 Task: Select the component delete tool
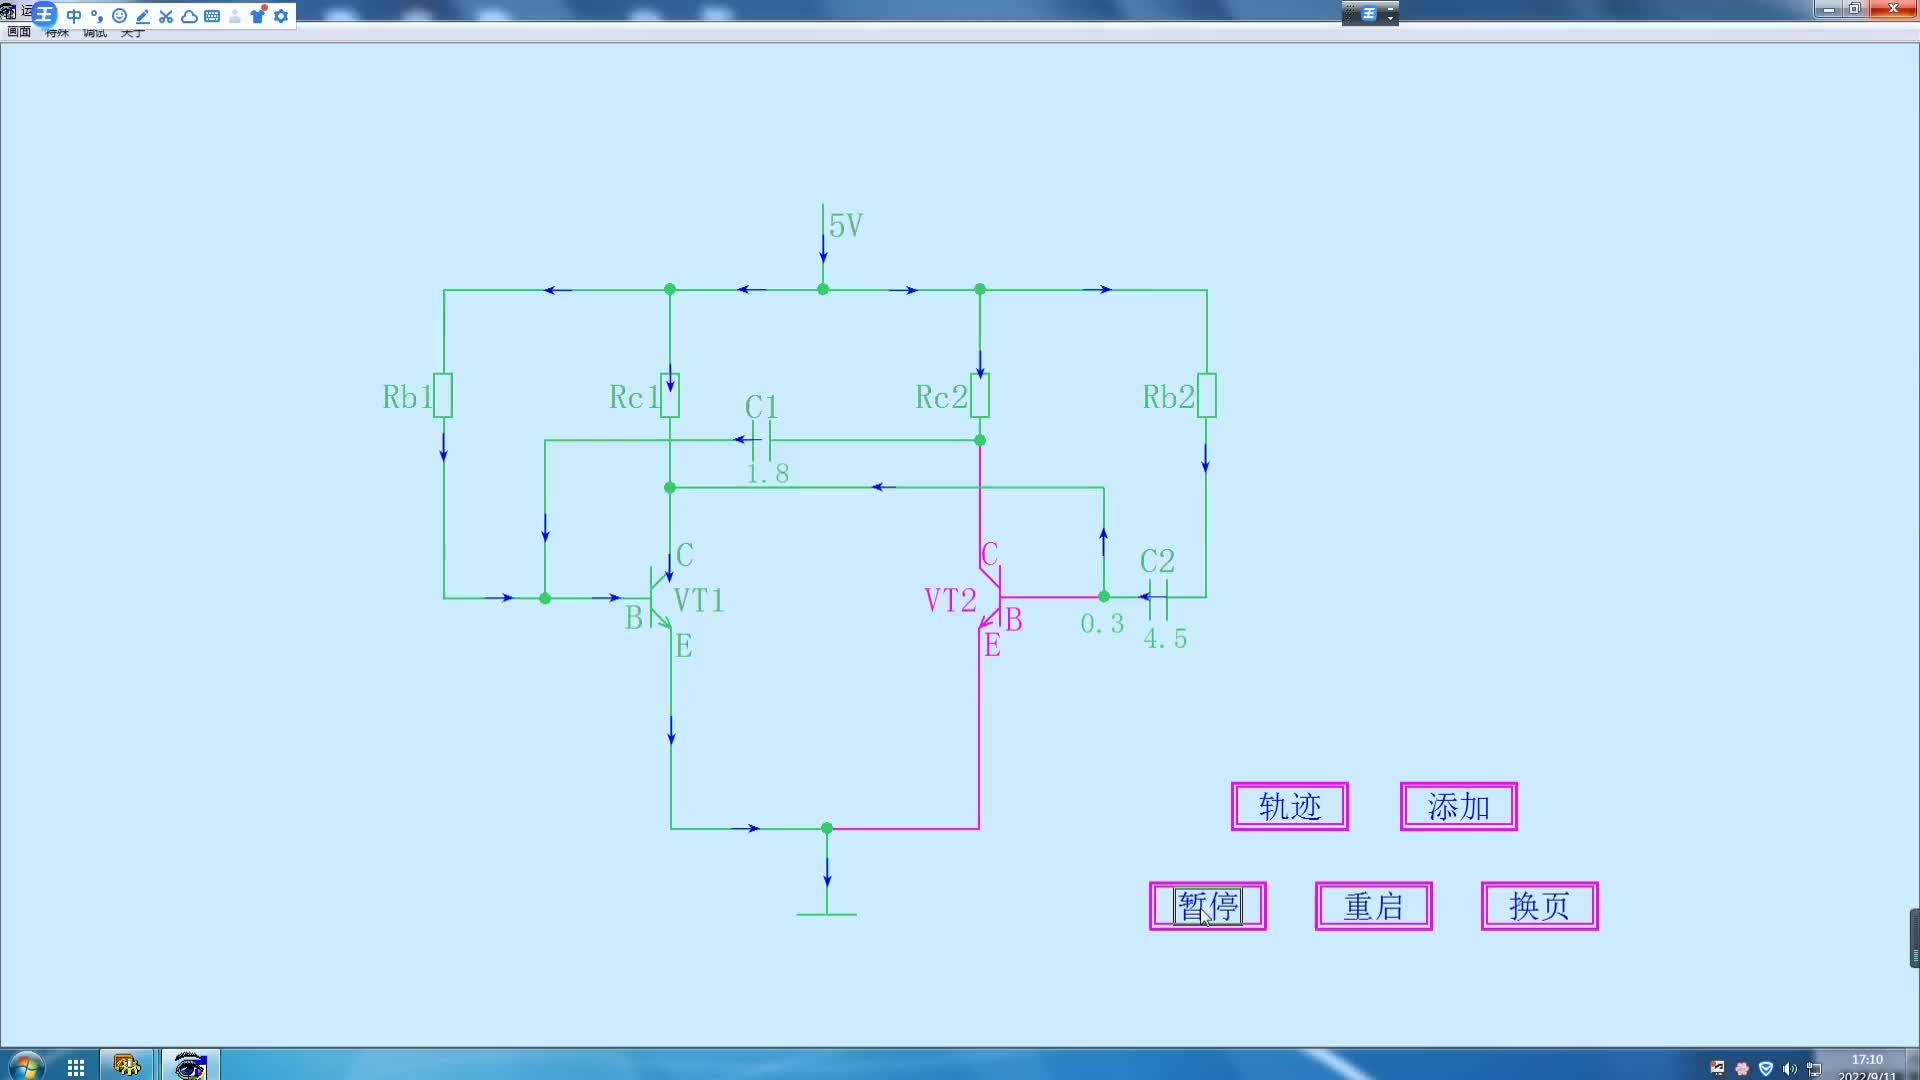click(x=165, y=13)
